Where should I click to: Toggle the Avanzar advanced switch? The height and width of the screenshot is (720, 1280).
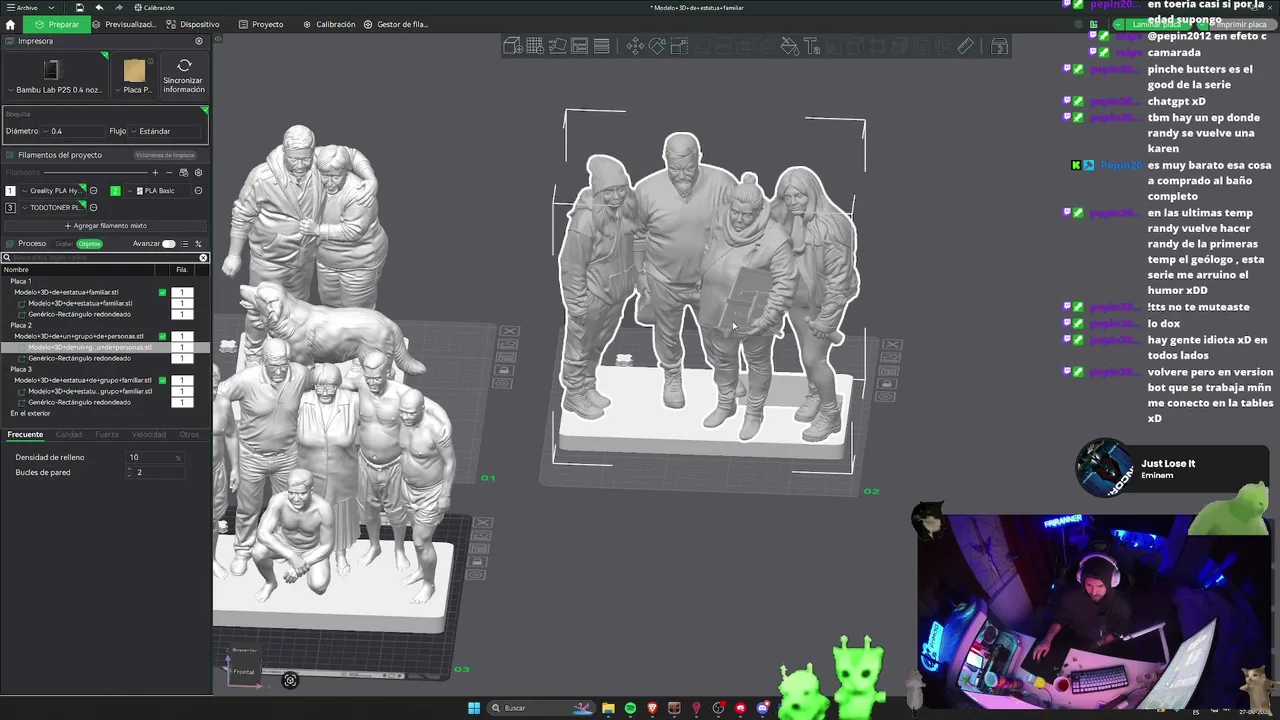(x=169, y=244)
